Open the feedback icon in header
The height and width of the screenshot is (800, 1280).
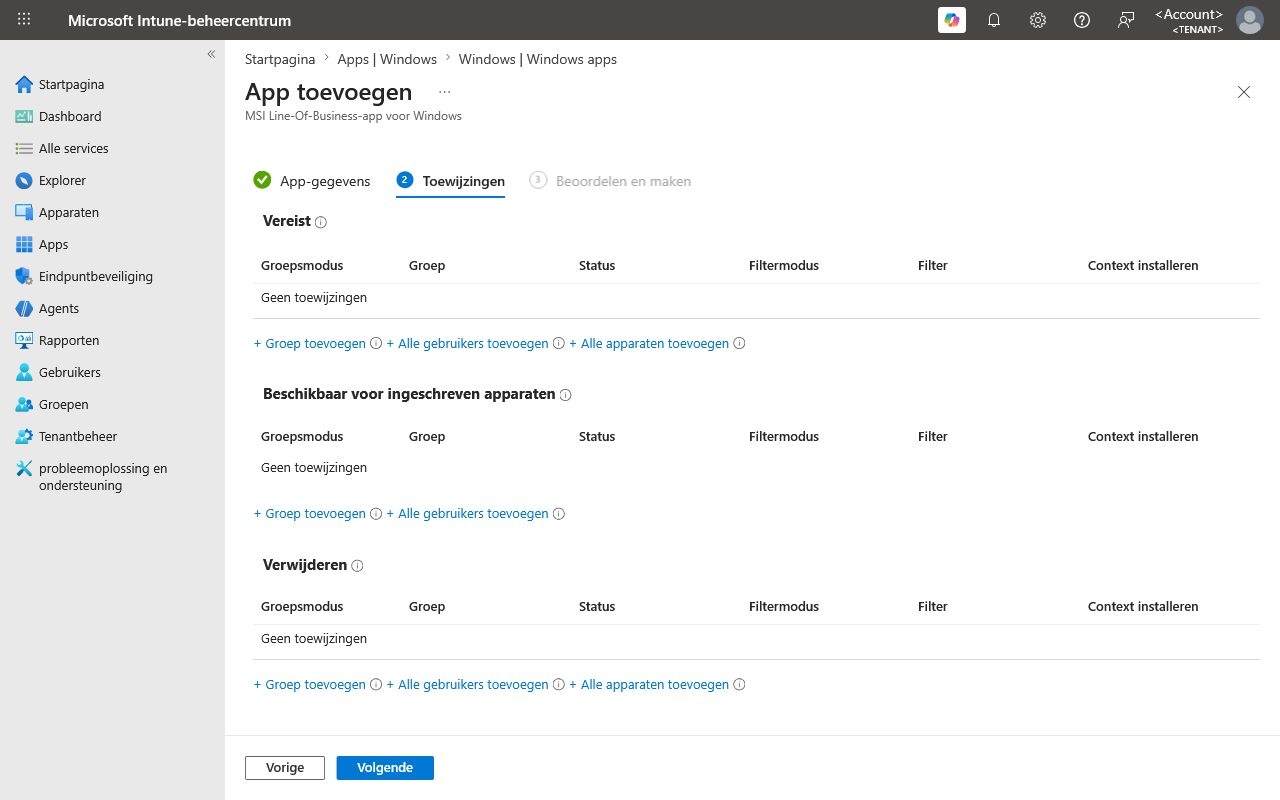1126,20
